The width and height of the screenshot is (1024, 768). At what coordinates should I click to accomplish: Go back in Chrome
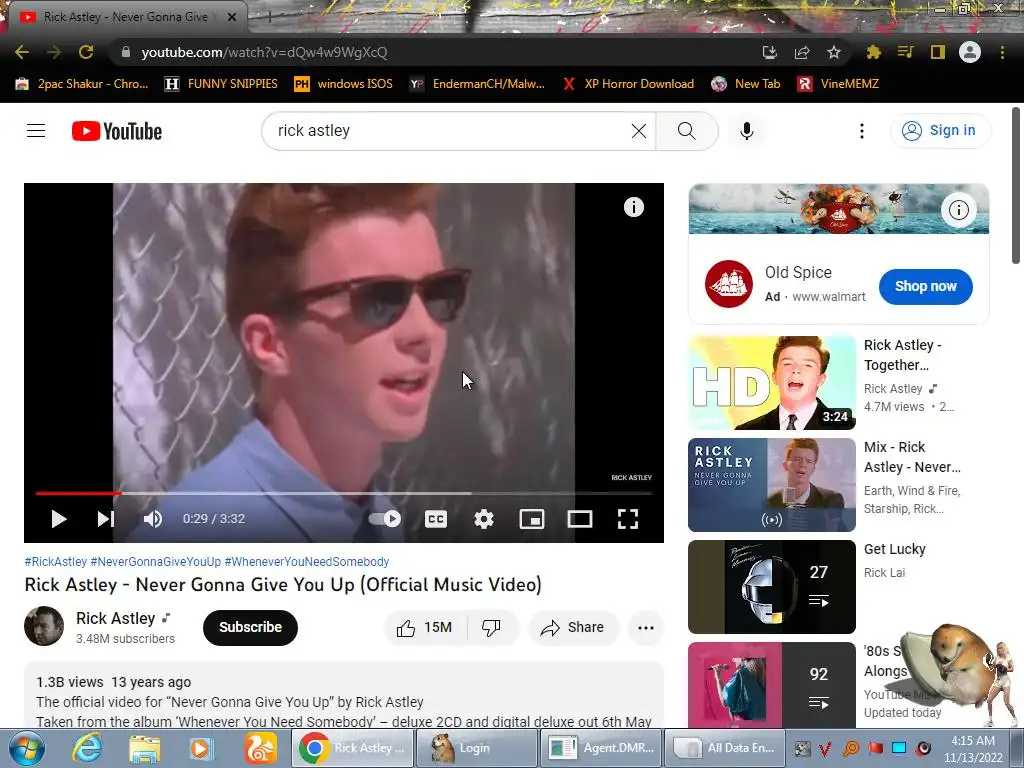pos(22,52)
